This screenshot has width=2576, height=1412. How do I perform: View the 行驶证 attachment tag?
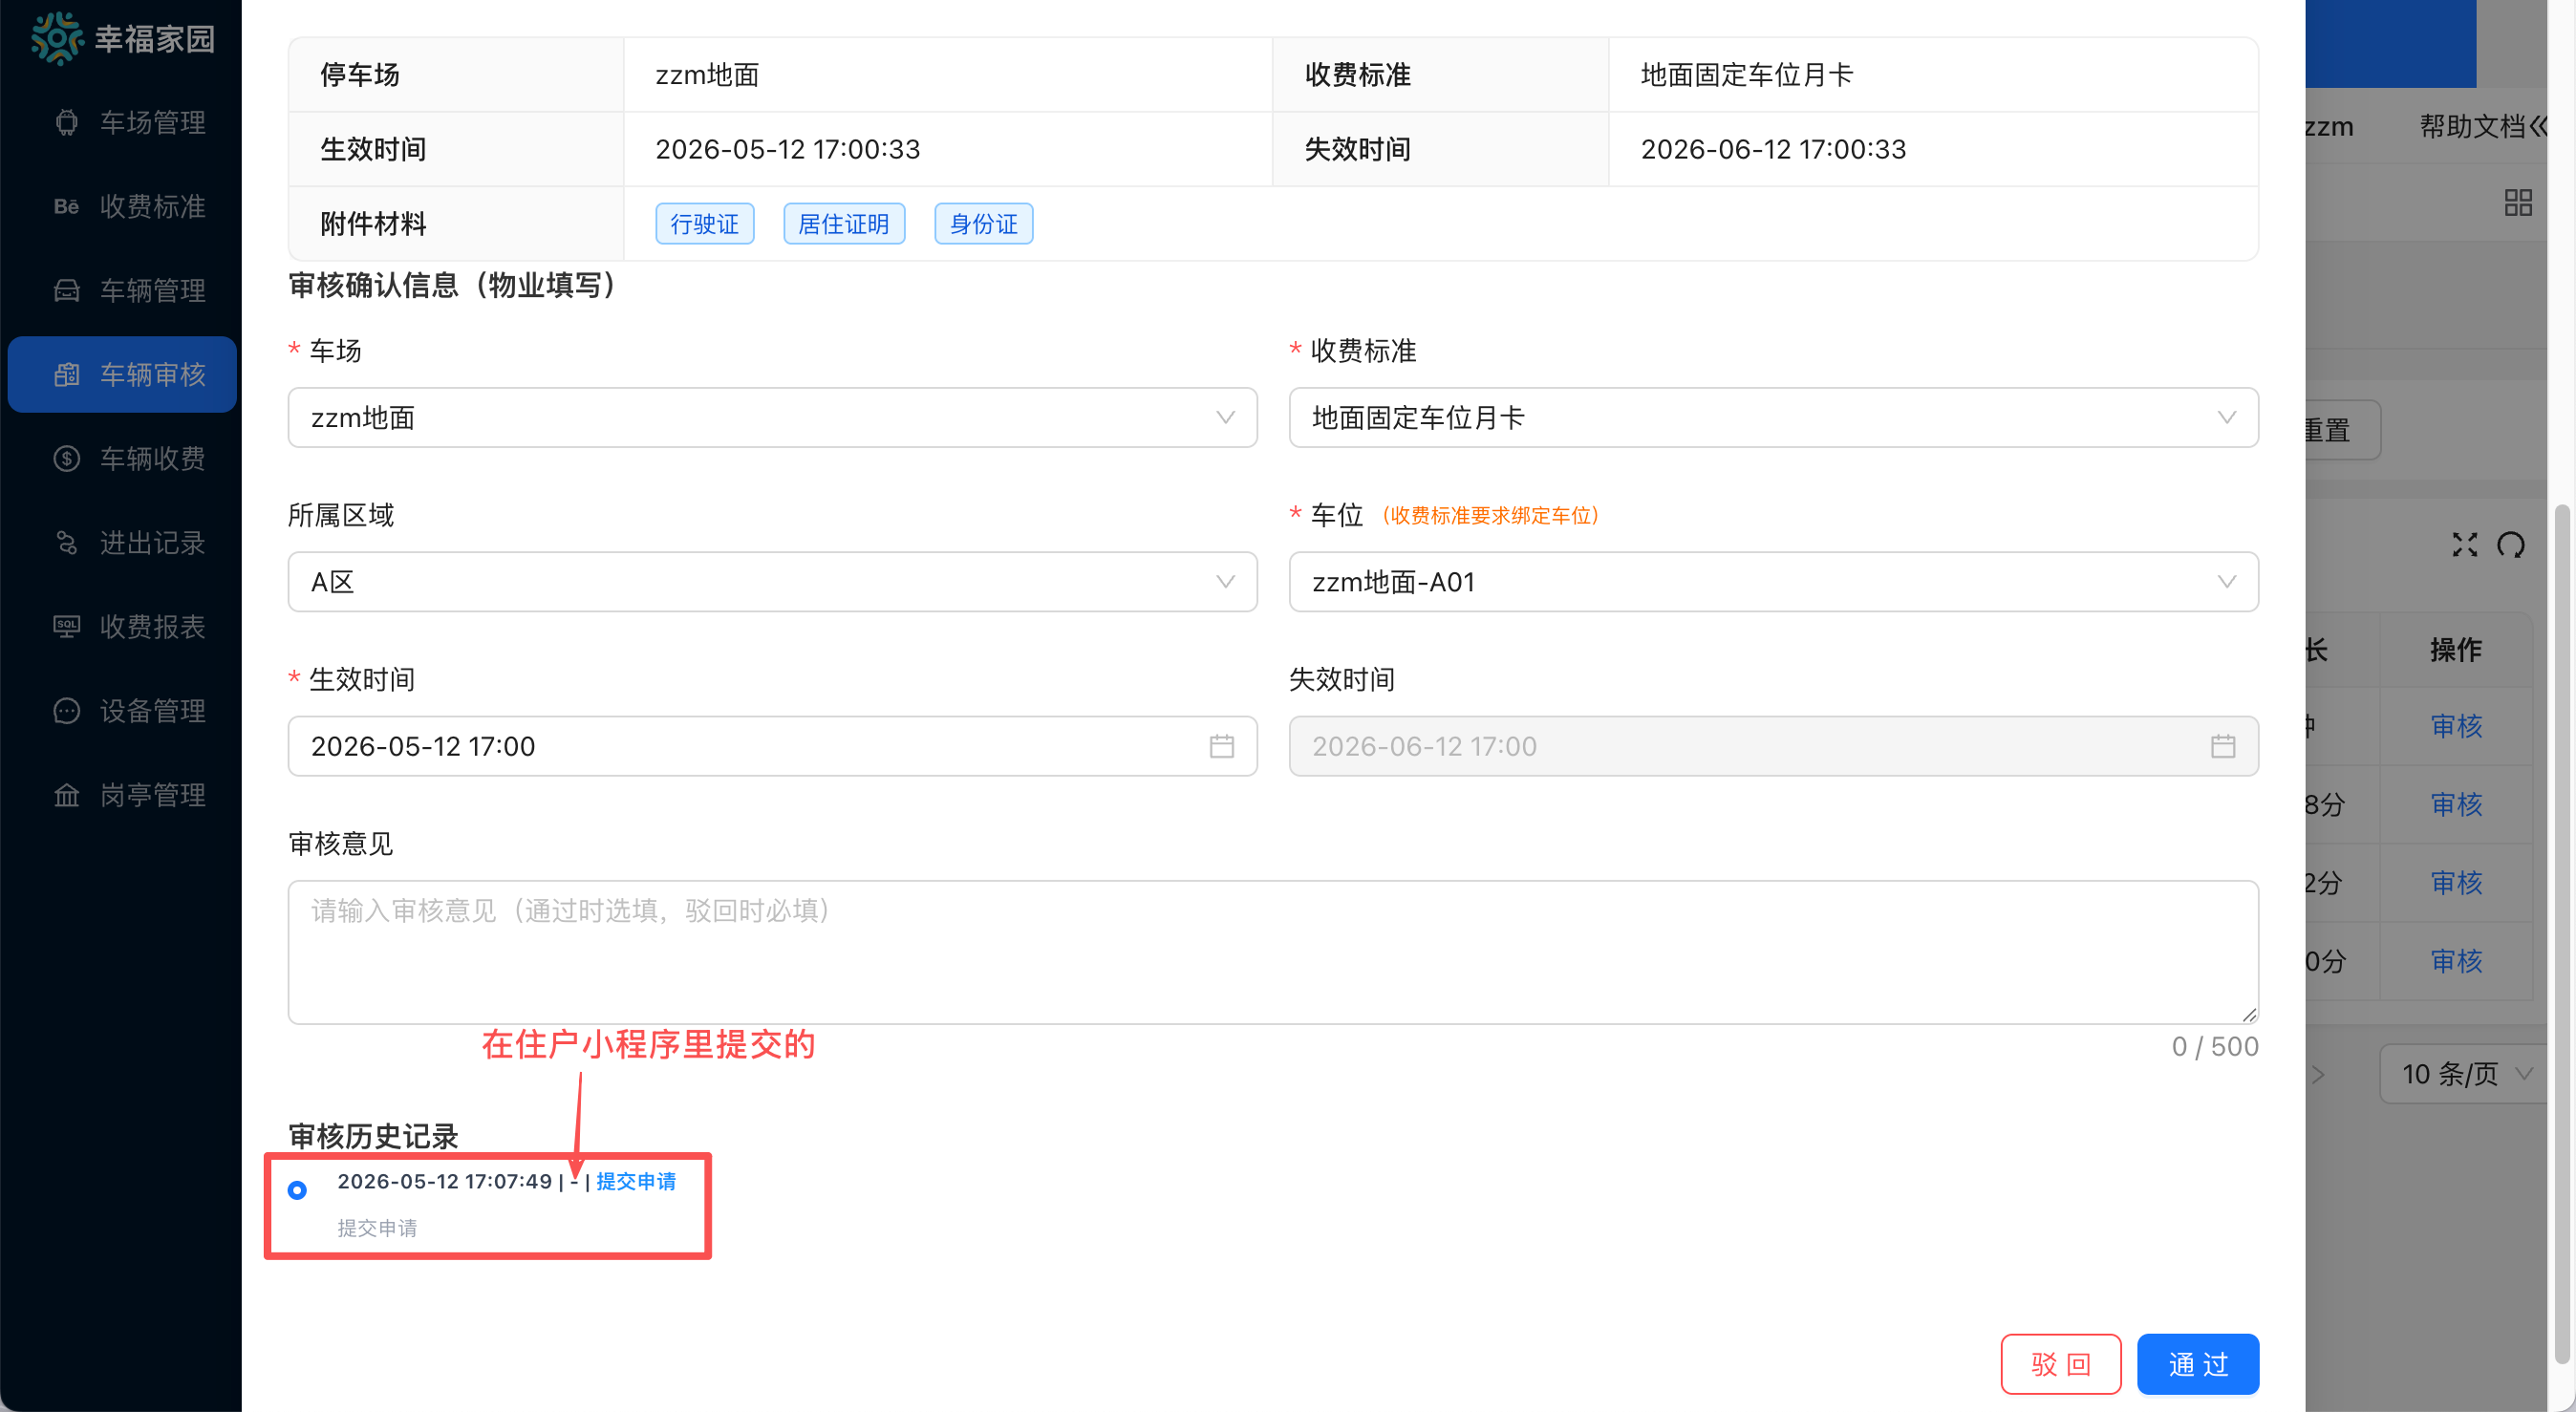pyautogui.click(x=704, y=223)
